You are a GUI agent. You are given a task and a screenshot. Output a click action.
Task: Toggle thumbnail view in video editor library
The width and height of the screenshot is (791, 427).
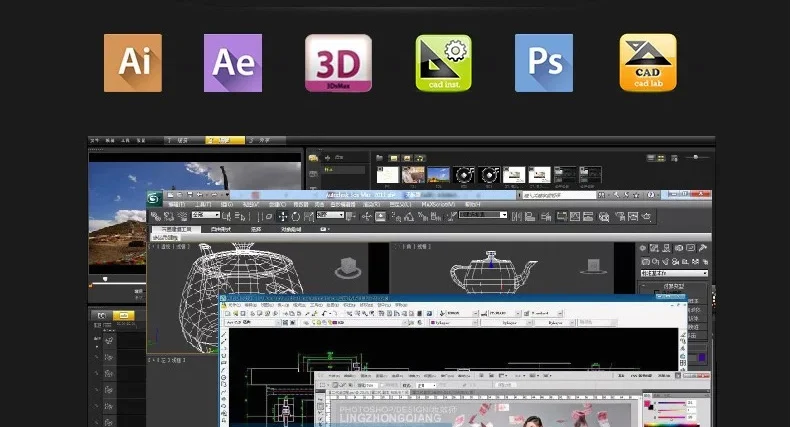(x=661, y=158)
